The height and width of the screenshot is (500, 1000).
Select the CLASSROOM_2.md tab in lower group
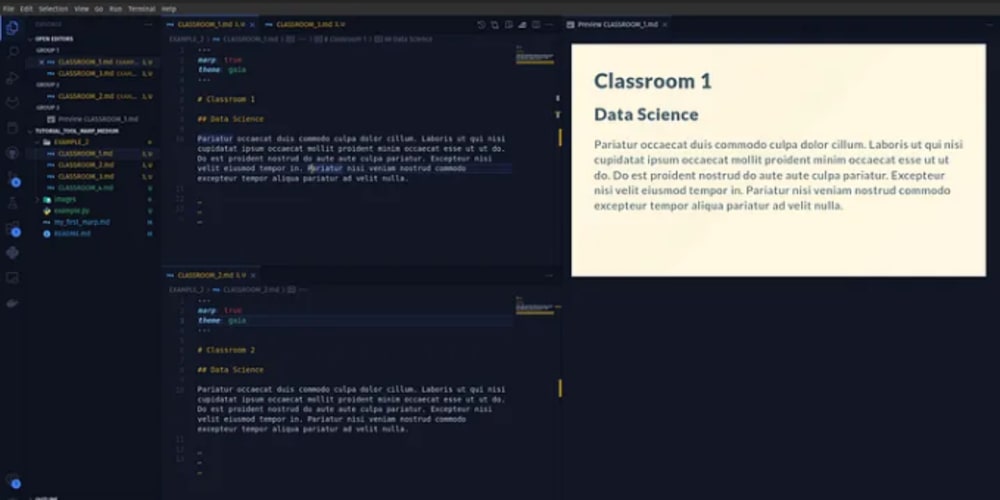pos(209,276)
